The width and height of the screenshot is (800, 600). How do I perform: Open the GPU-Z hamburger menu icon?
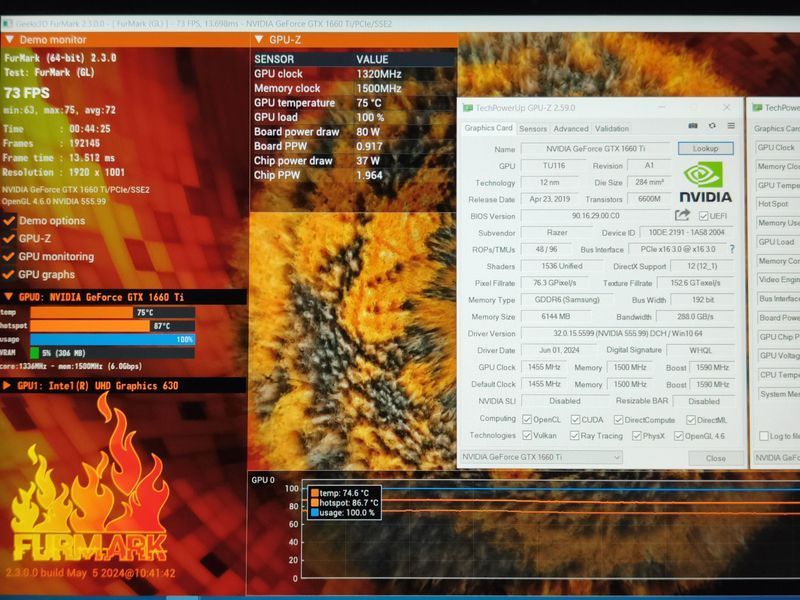(x=731, y=126)
